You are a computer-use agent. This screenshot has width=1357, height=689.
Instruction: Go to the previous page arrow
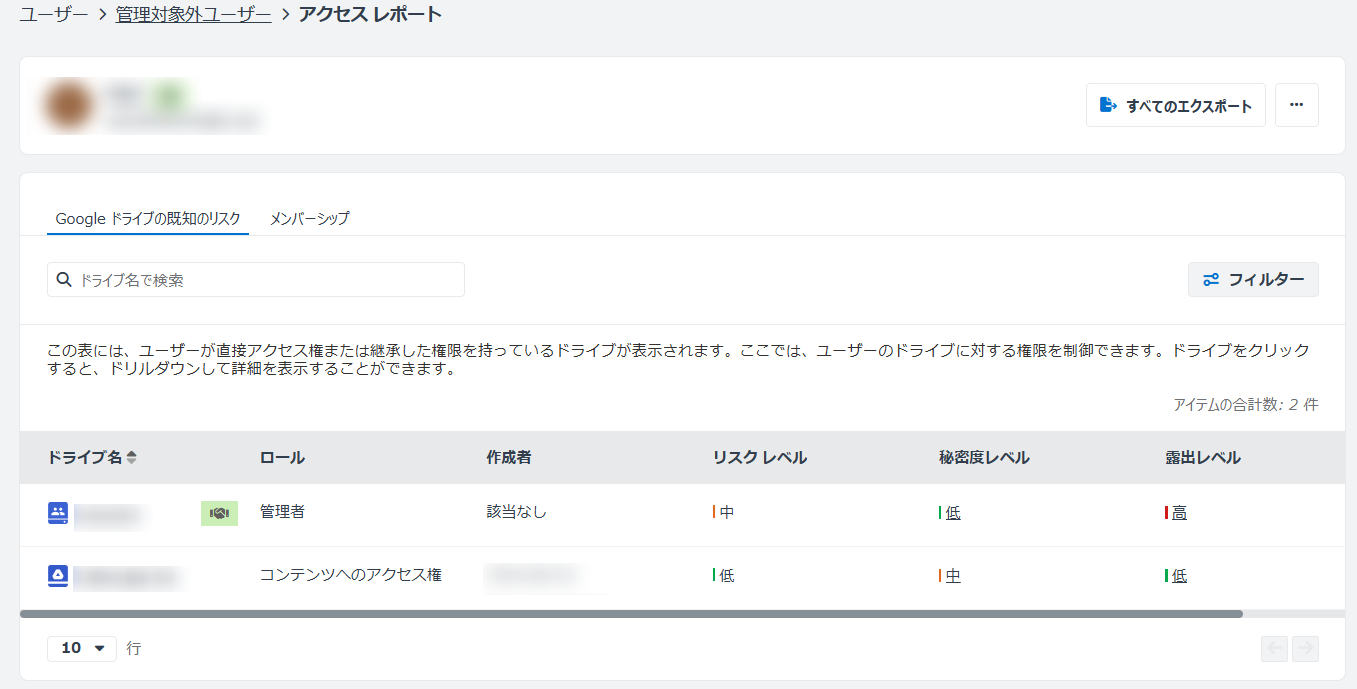pos(1275,648)
